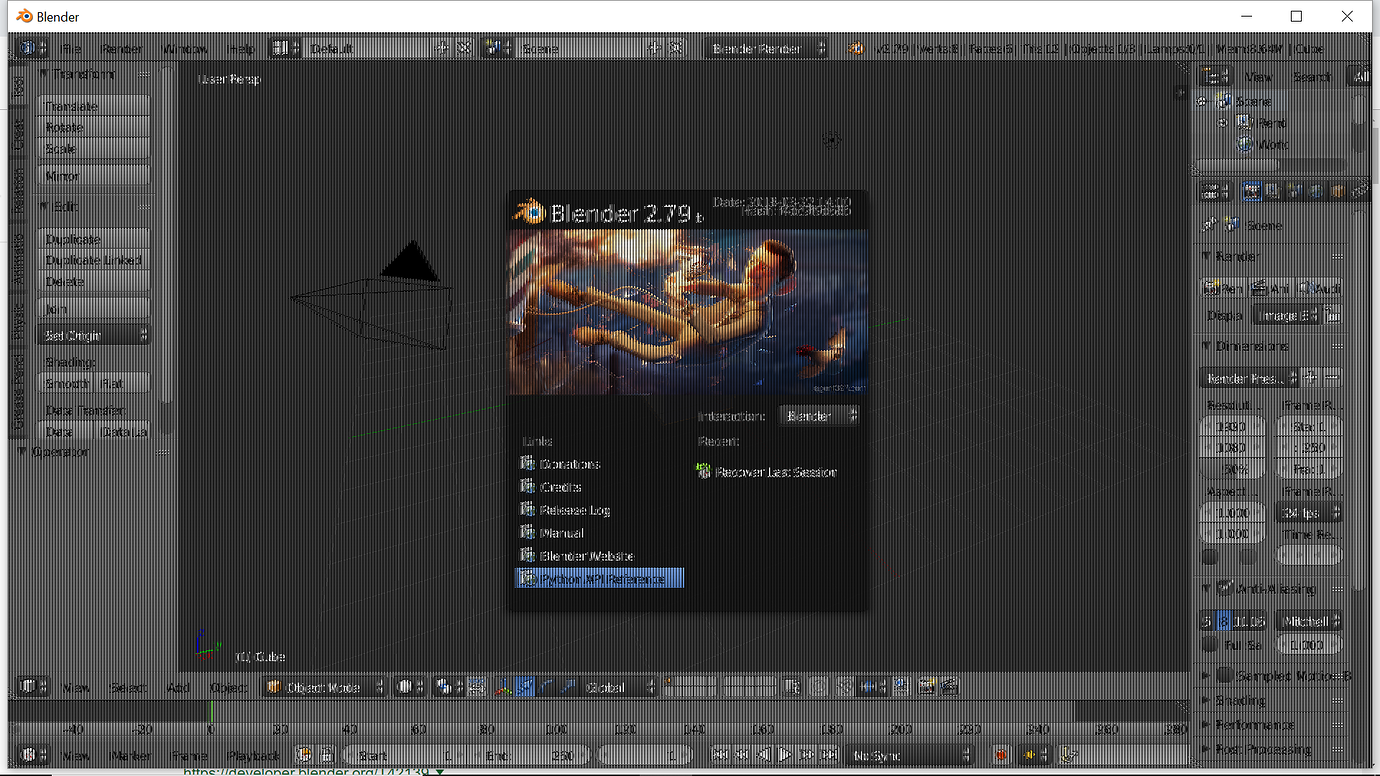
Task: Select anti-aliasing sample count 5
Action: coord(1208,621)
